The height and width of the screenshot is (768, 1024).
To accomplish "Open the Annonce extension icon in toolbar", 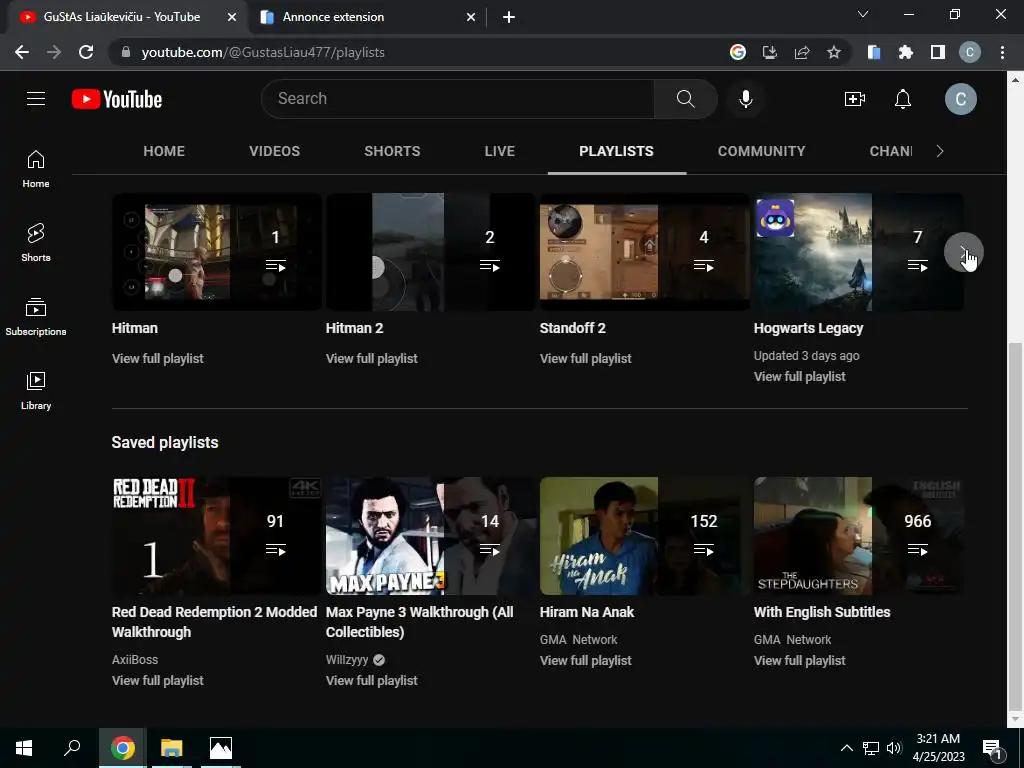I will click(x=874, y=52).
